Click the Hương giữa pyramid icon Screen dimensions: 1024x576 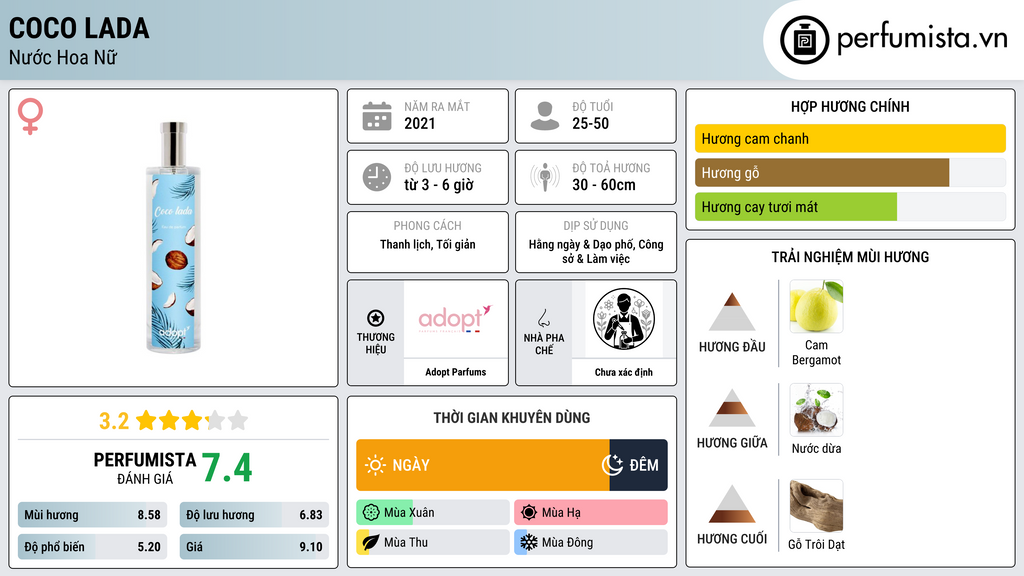point(732,408)
